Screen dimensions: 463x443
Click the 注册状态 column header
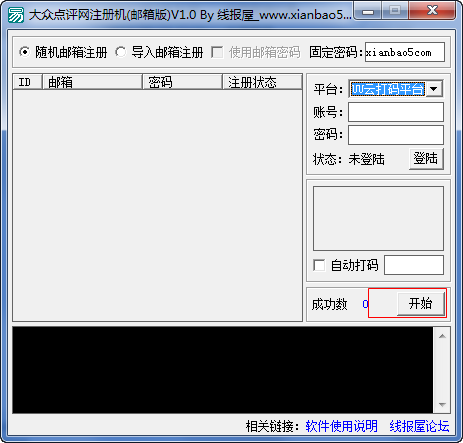coord(262,82)
